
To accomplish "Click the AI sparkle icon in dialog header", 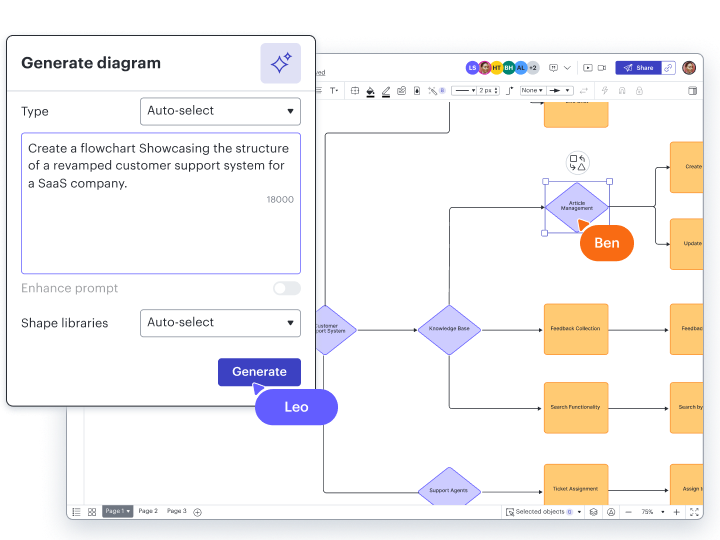I will [x=280, y=63].
